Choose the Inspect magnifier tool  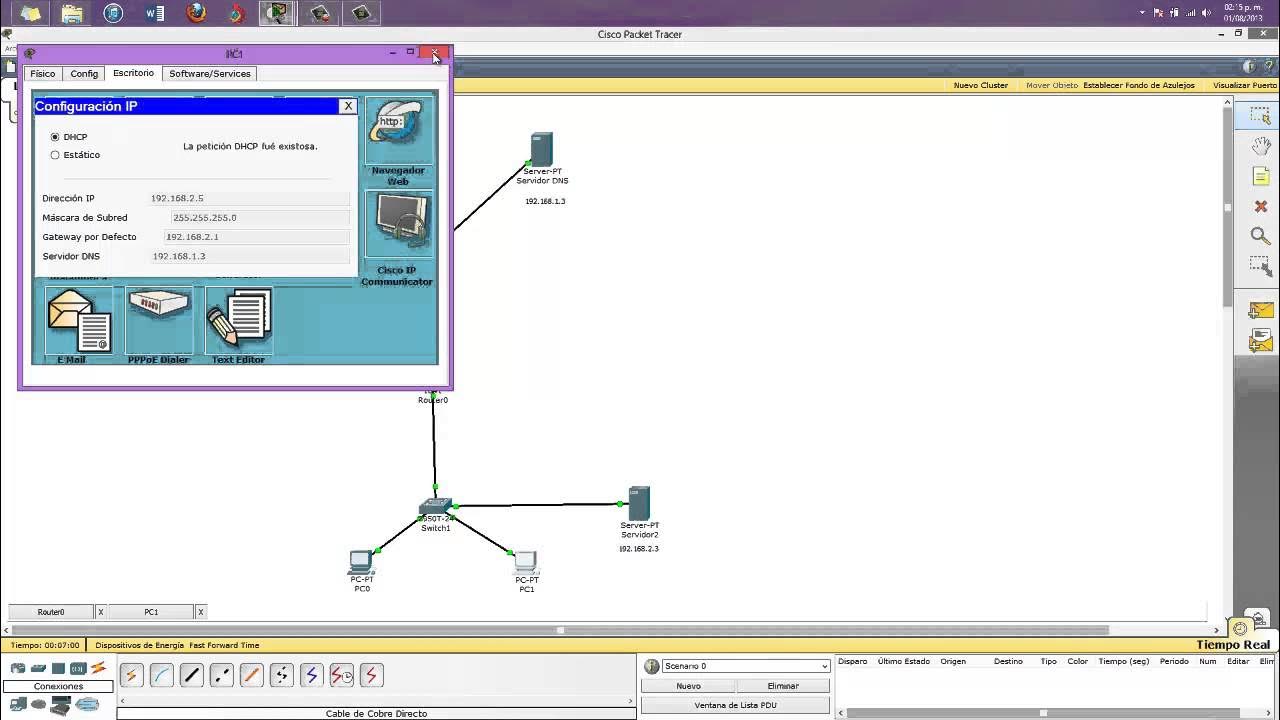coord(1260,236)
